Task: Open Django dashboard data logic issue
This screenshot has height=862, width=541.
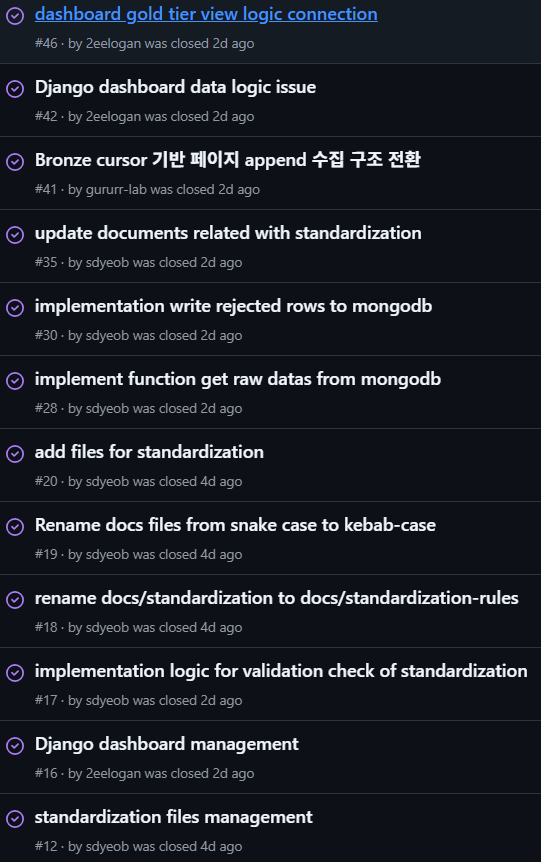Action: click(x=175, y=87)
